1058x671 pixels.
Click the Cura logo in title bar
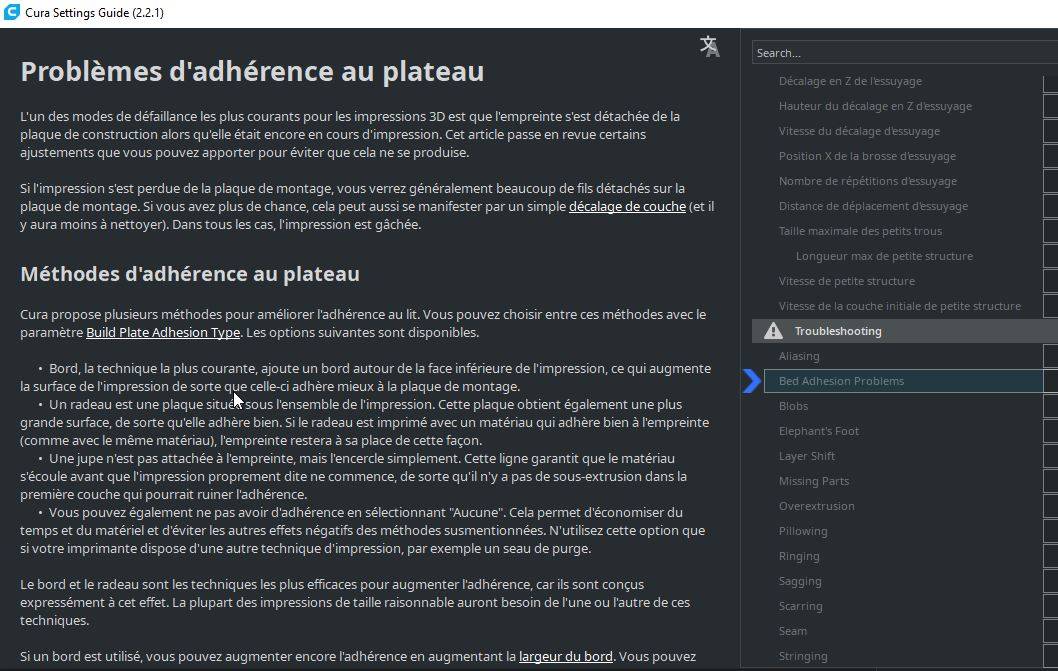(11, 12)
